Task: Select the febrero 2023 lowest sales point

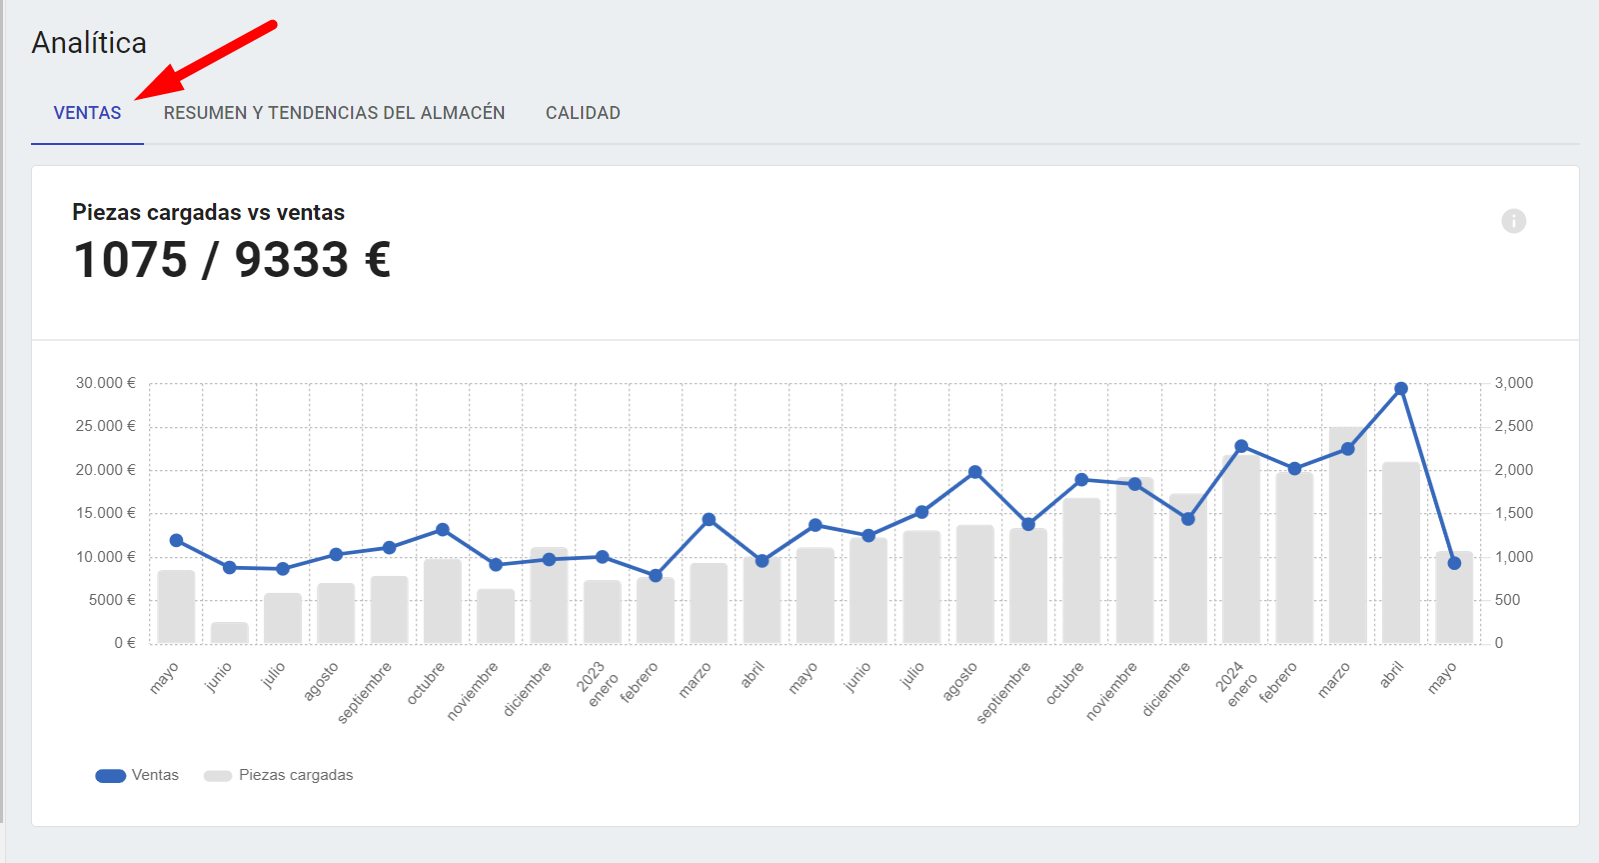Action: [x=655, y=575]
